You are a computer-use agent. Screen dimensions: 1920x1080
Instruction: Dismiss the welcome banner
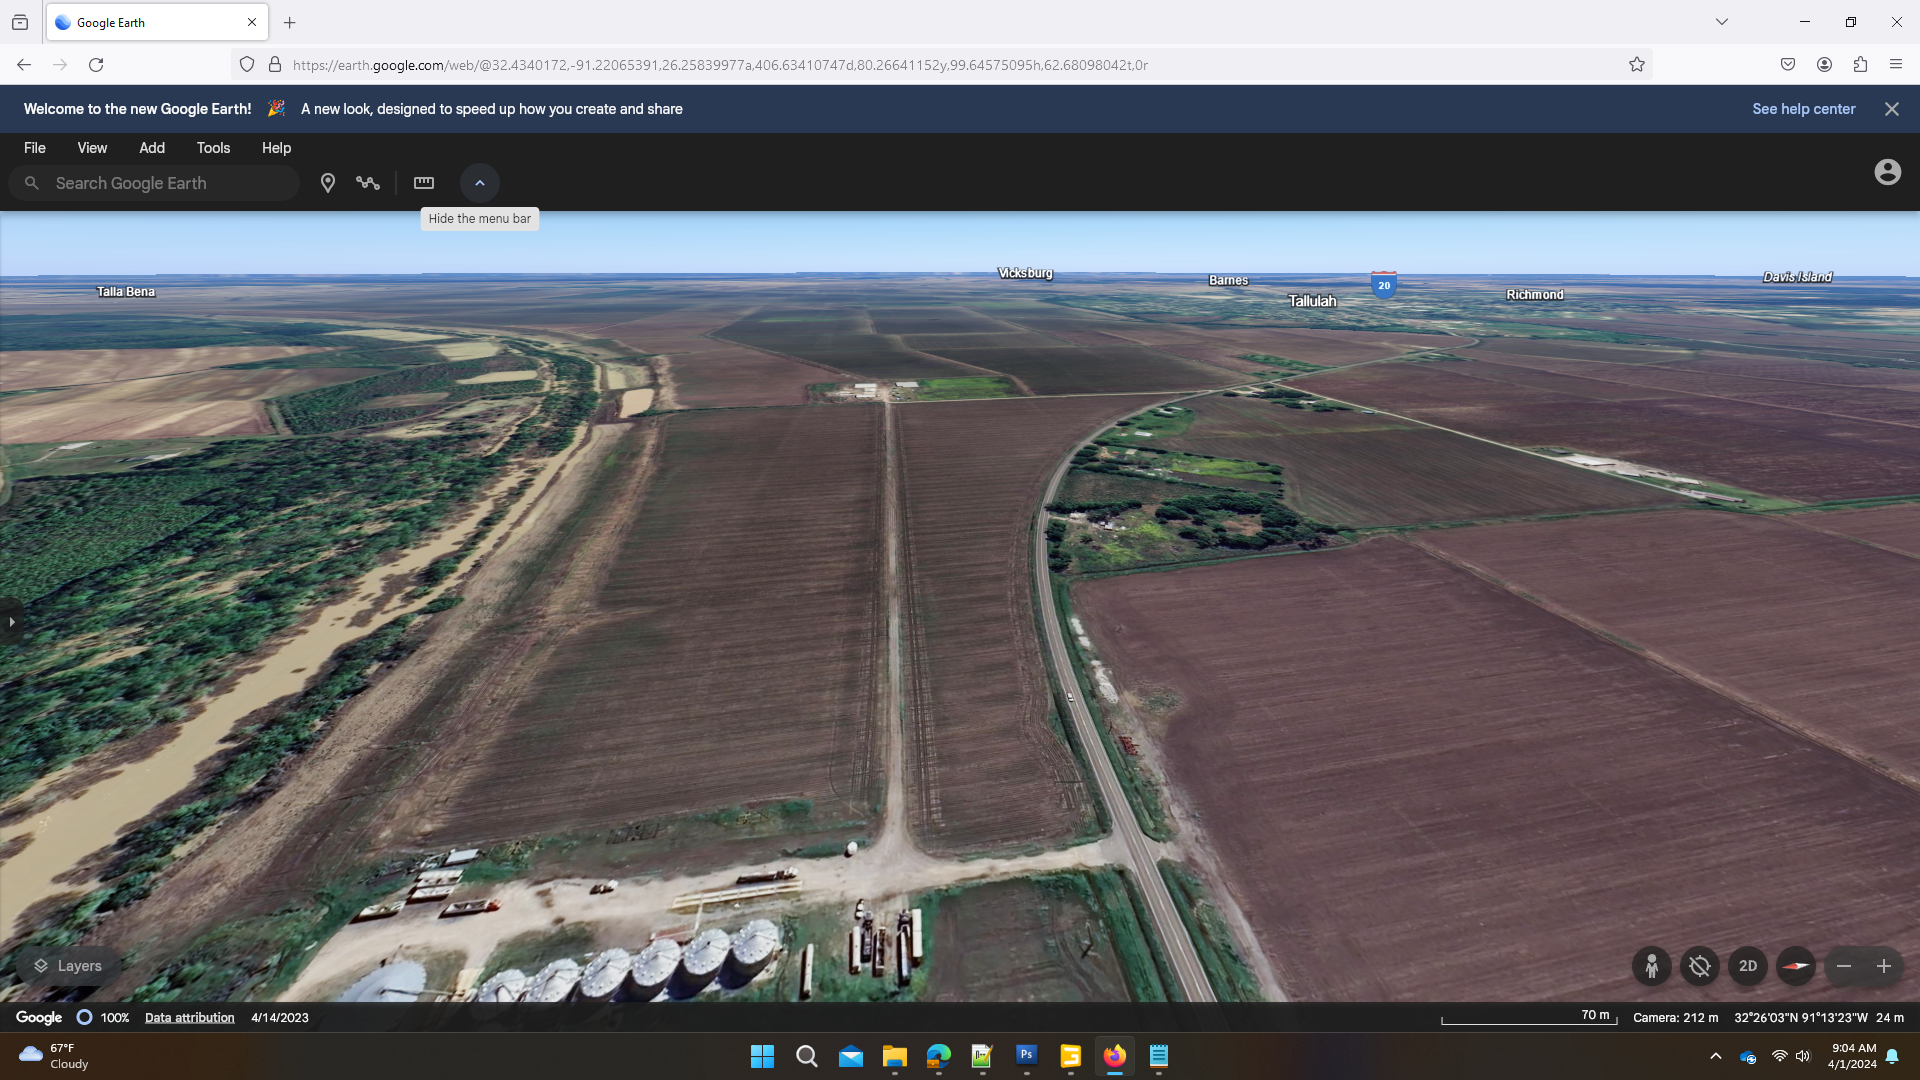[x=1891, y=109]
